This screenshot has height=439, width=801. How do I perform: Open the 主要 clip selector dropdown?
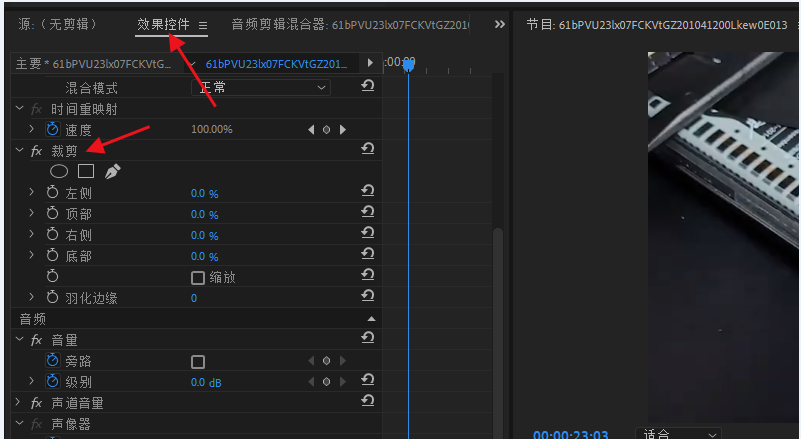(192, 63)
